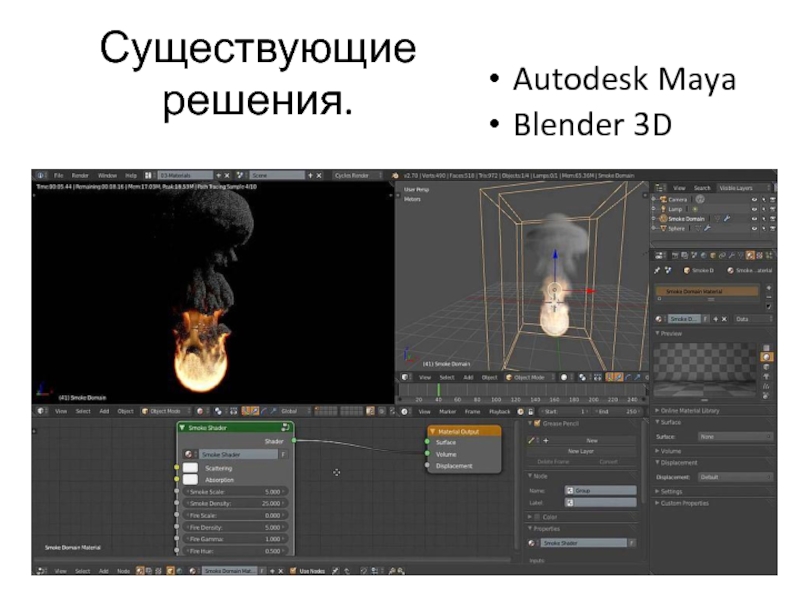
Task: Click the Smoke Density value field
Action: [x=235, y=503]
